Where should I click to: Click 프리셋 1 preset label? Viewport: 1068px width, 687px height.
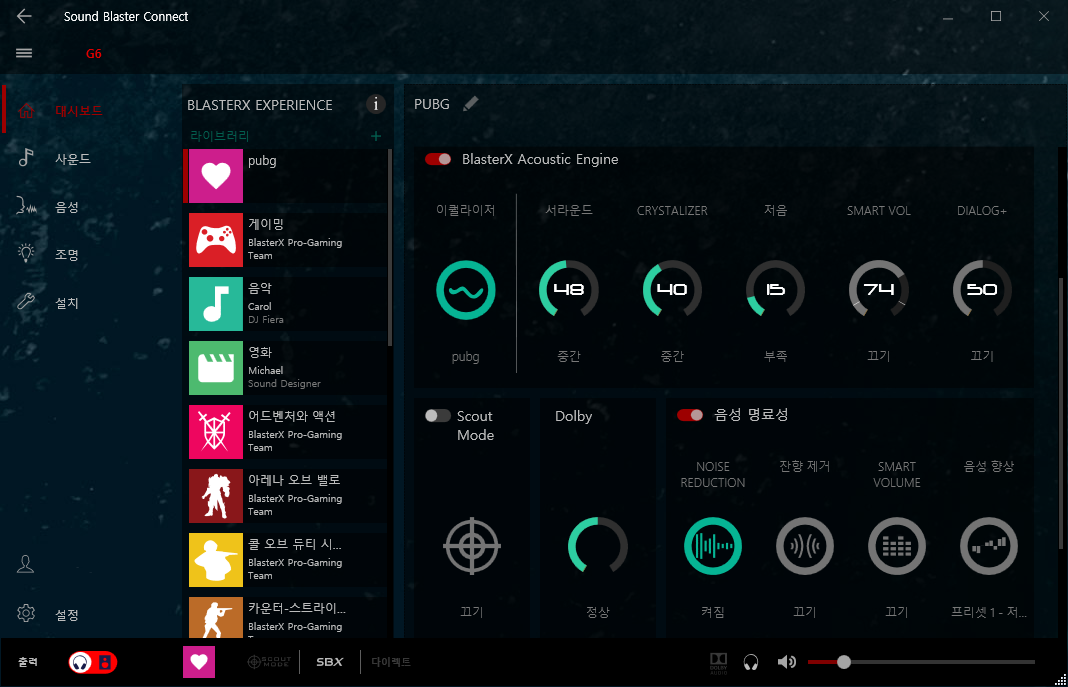coord(989,612)
